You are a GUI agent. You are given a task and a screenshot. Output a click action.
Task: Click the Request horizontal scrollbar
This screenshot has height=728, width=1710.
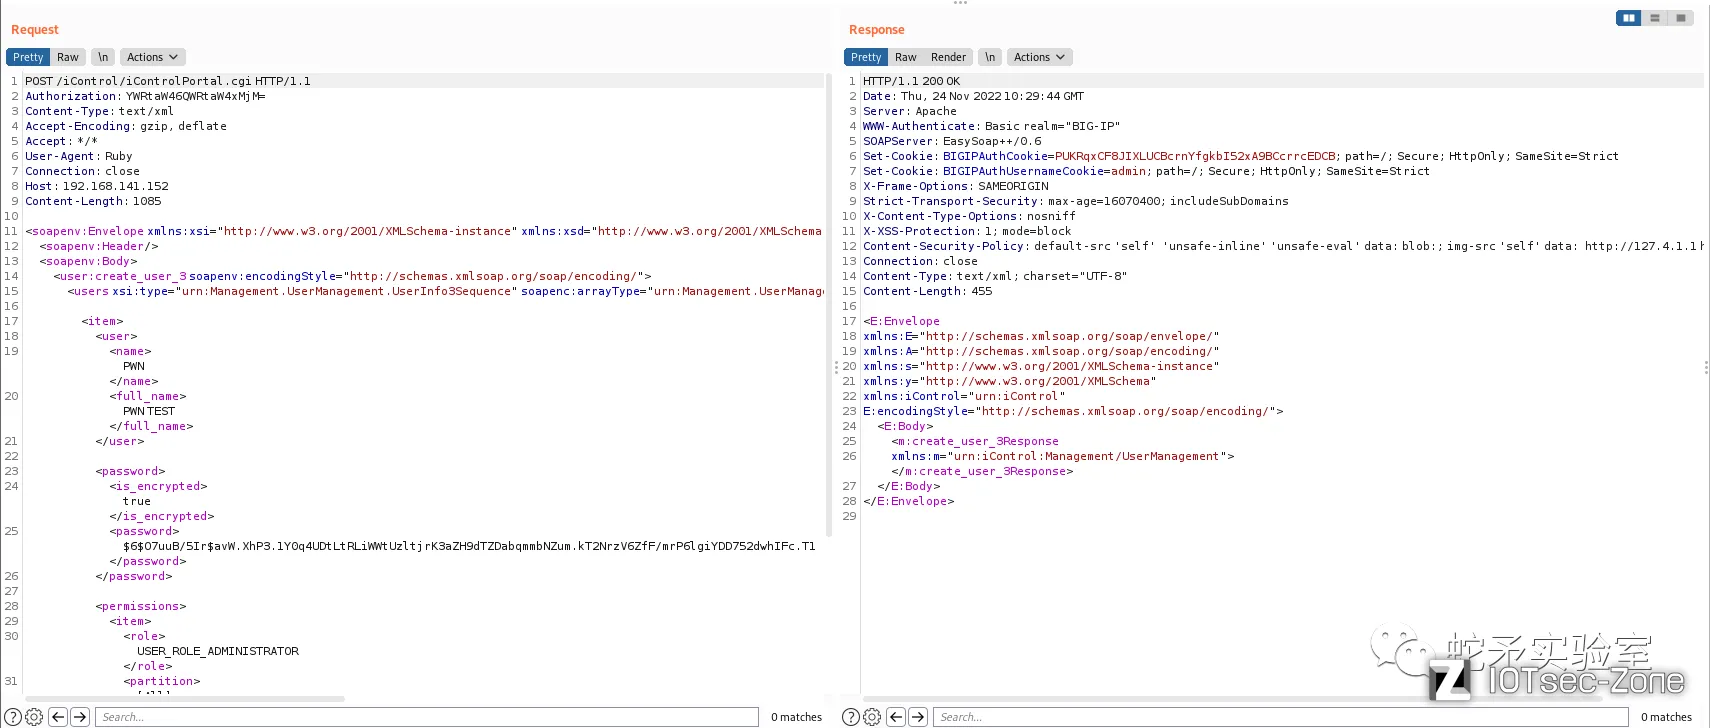[185, 699]
